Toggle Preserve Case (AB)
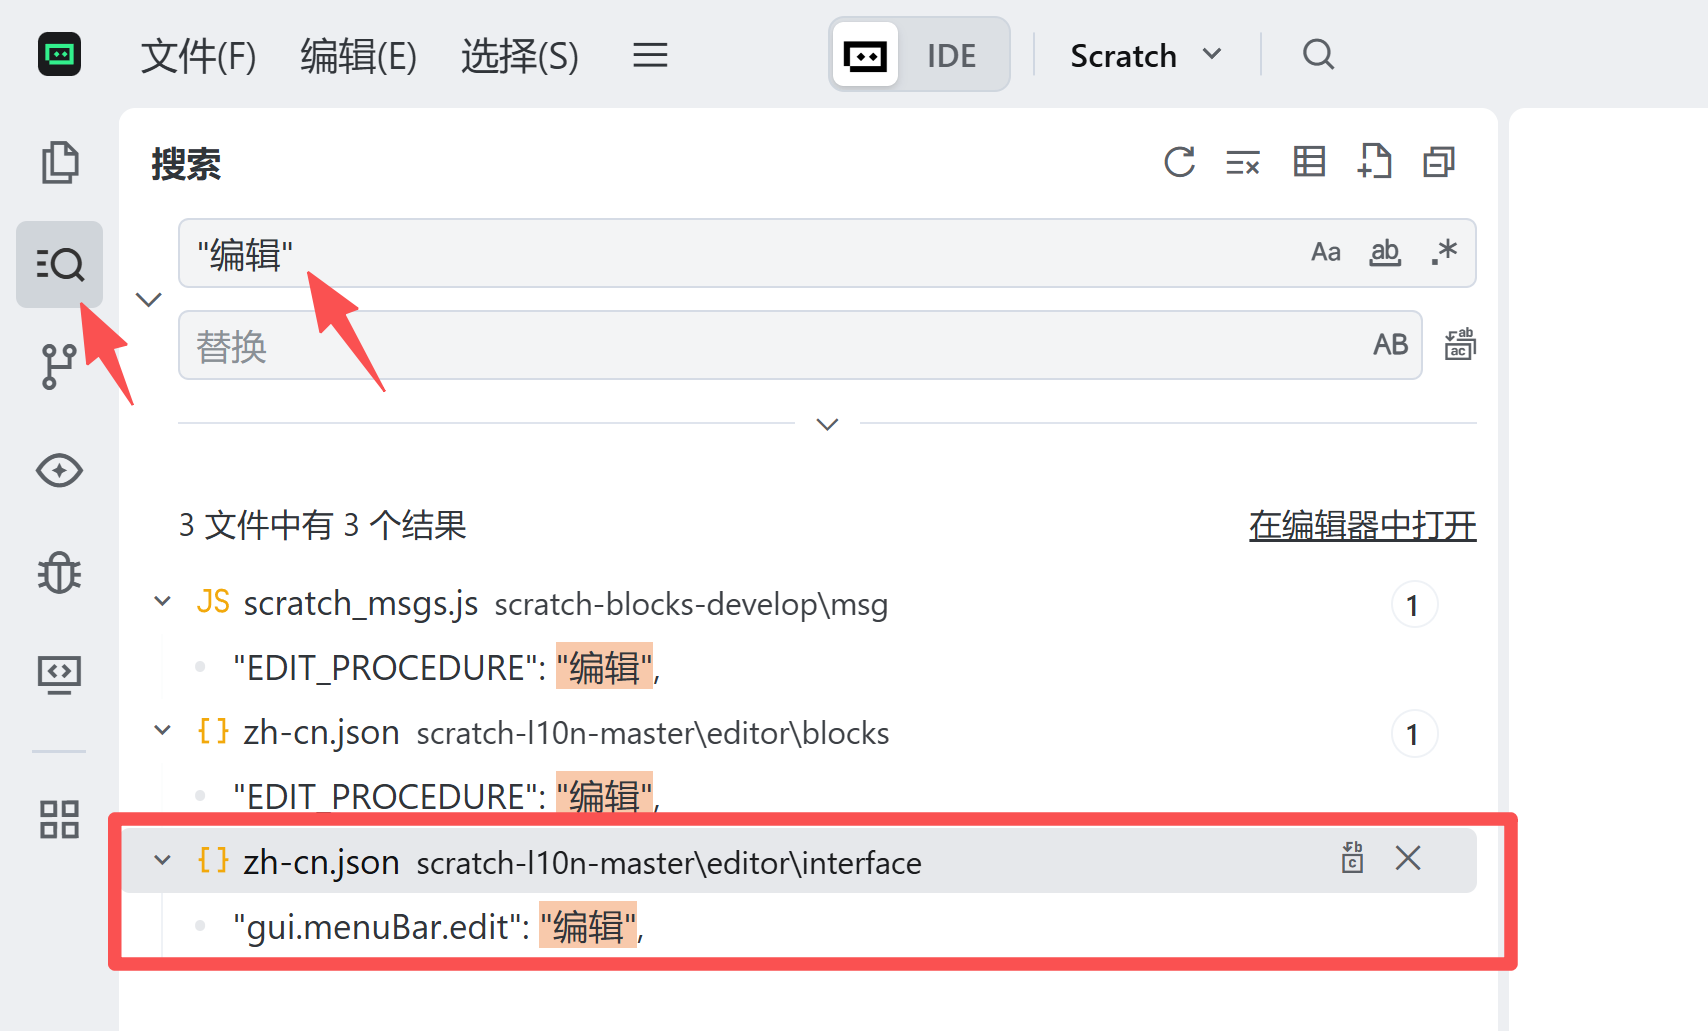The width and height of the screenshot is (1708, 1031). click(x=1391, y=345)
